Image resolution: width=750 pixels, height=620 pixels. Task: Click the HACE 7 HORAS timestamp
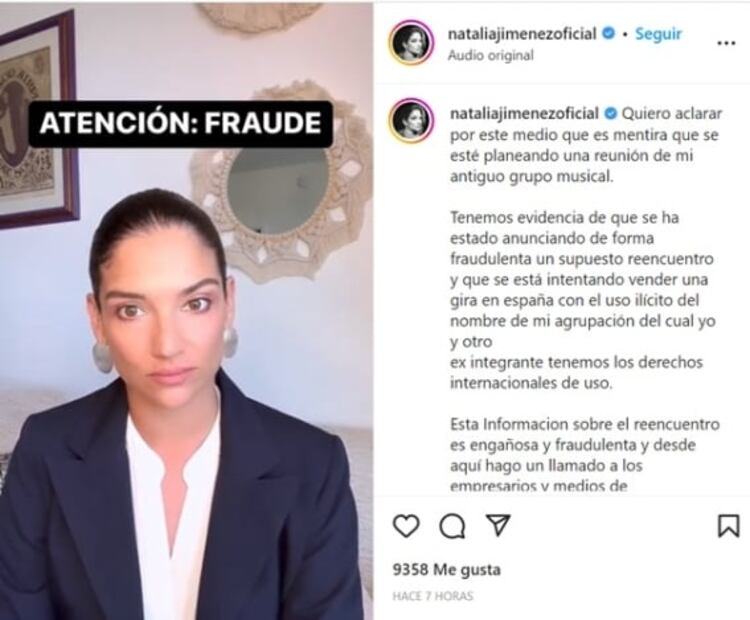click(432, 596)
